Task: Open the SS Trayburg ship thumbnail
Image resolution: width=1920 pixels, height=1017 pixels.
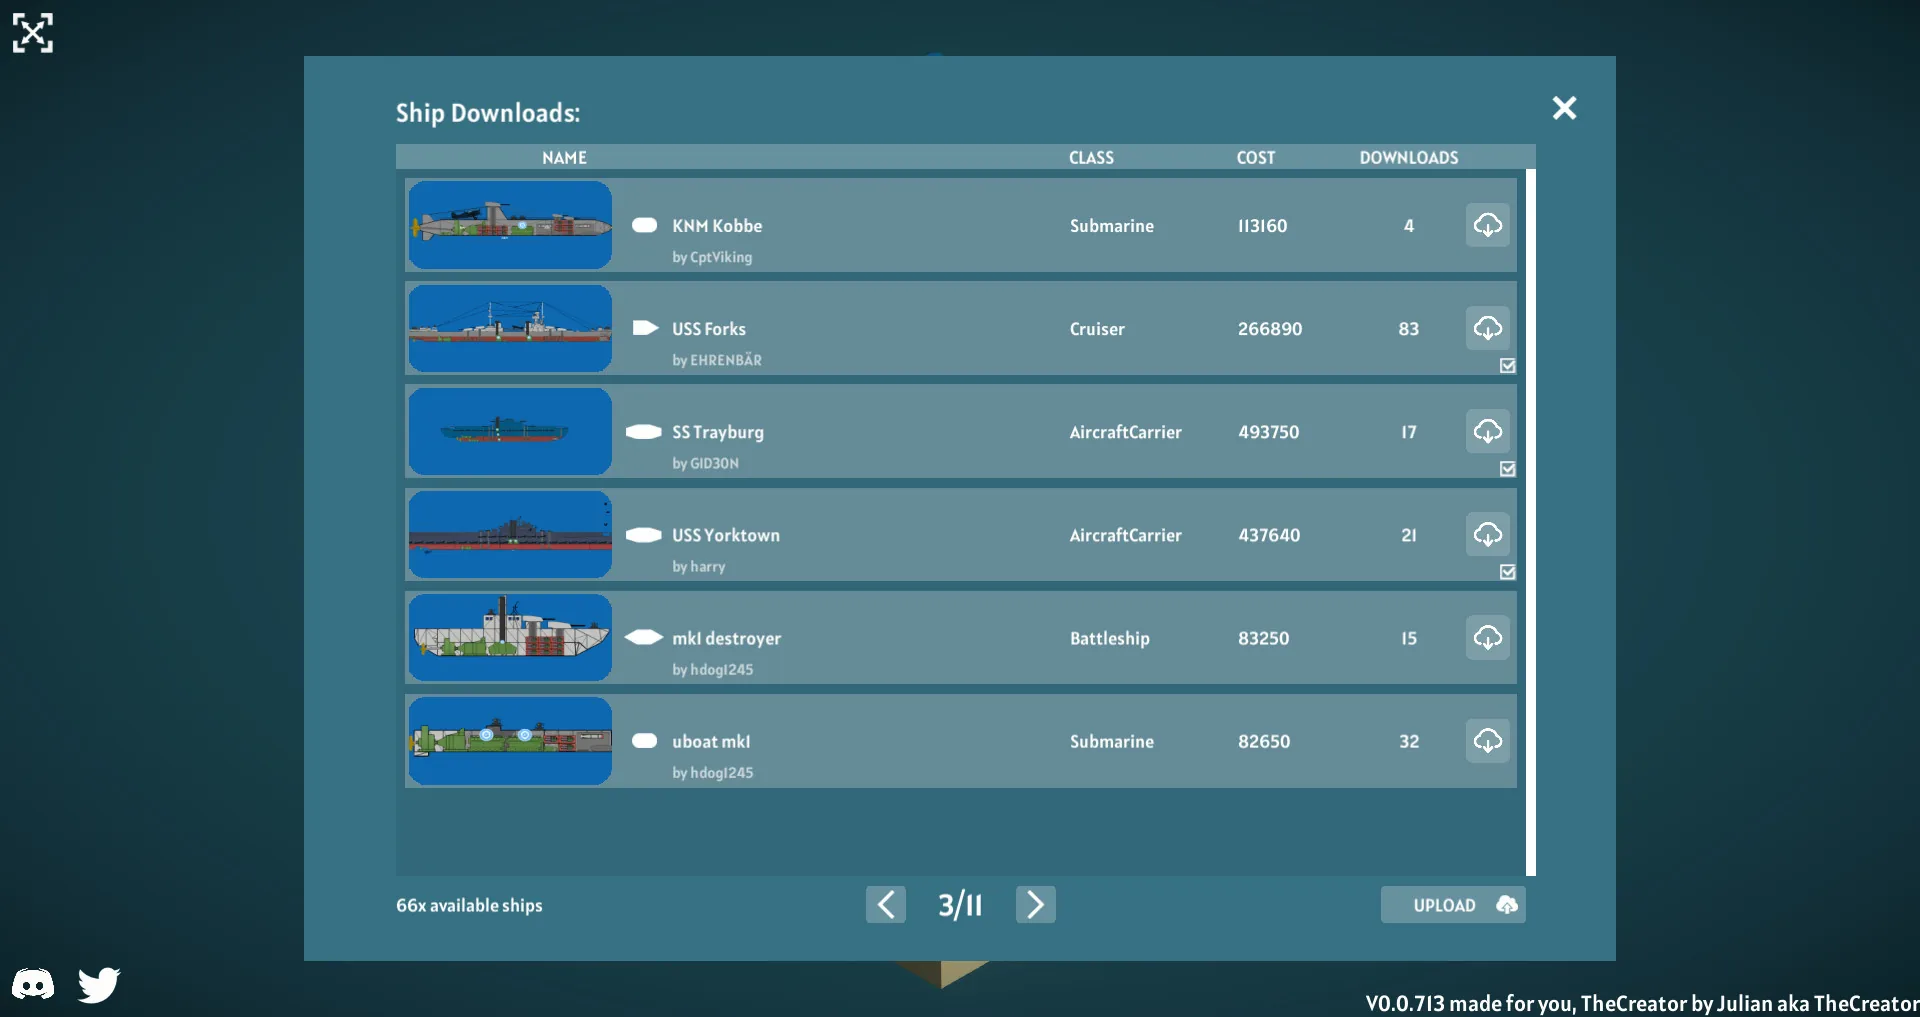Action: pyautogui.click(x=510, y=431)
